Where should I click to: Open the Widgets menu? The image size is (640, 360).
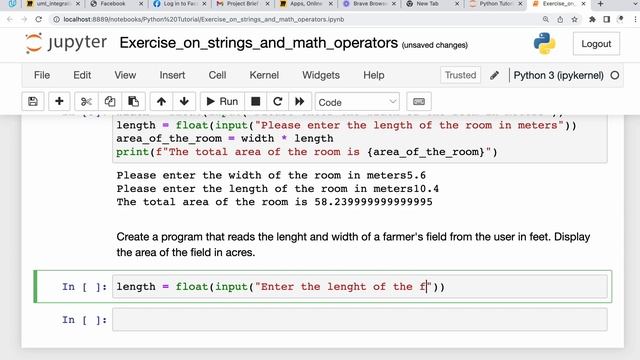(x=321, y=76)
